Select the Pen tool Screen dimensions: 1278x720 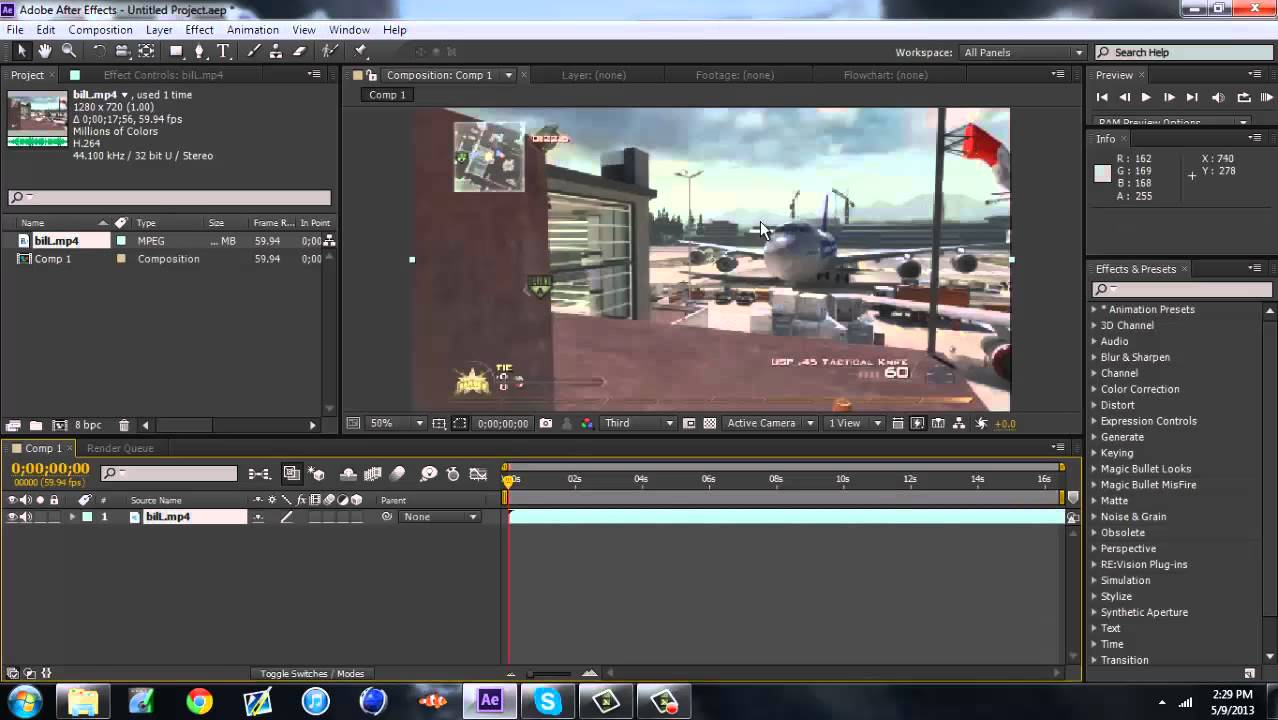pyautogui.click(x=200, y=52)
